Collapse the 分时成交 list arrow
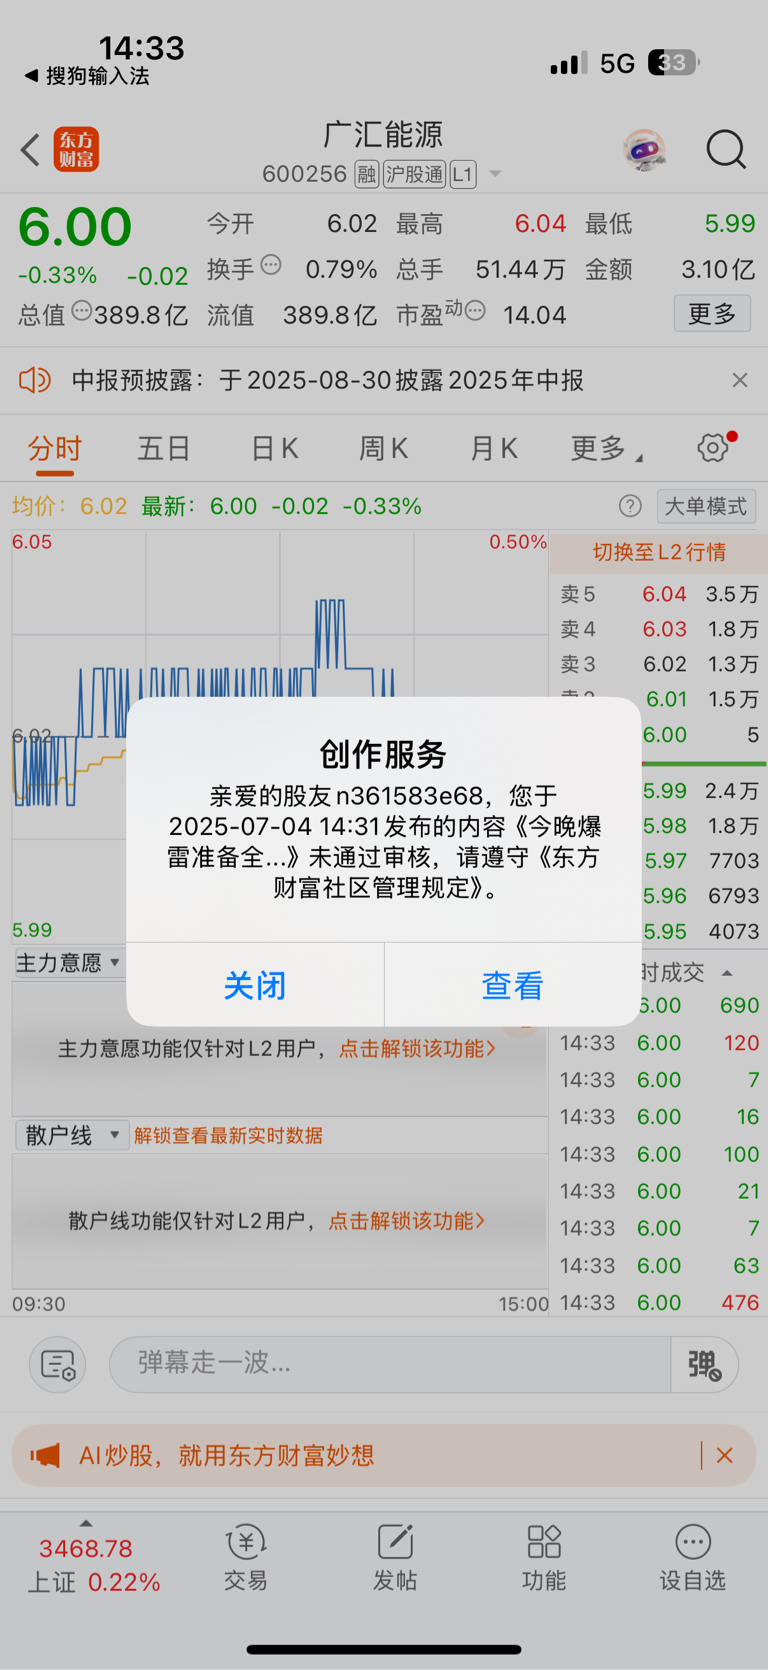The width and height of the screenshot is (768, 1670). click(x=727, y=973)
